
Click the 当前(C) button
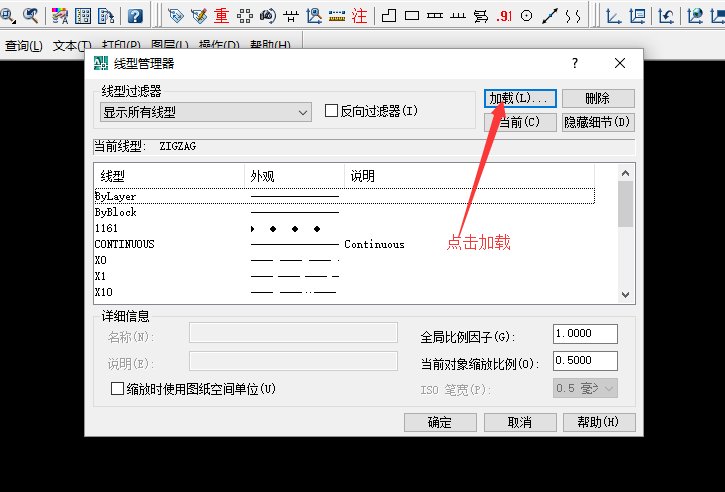[x=520, y=122]
